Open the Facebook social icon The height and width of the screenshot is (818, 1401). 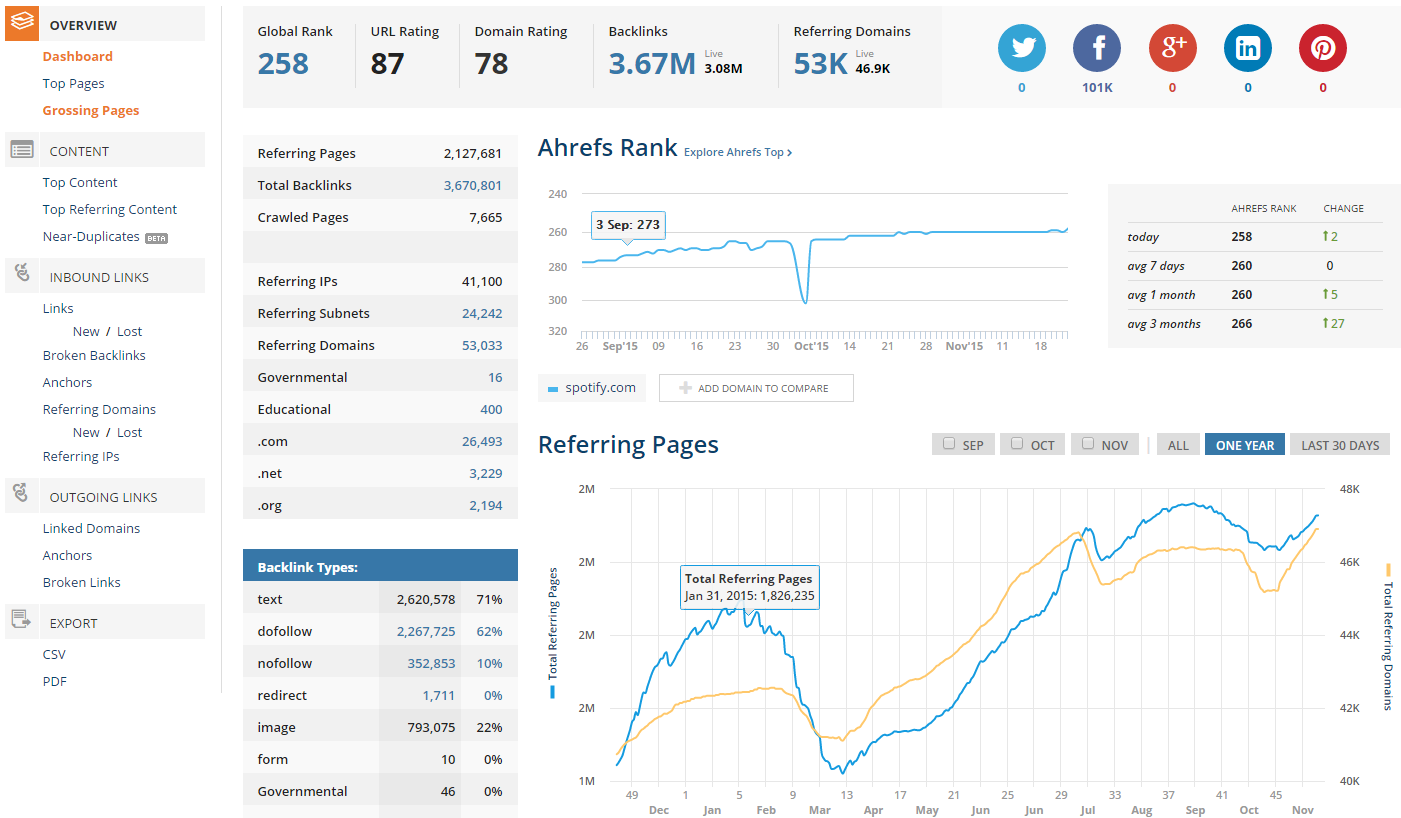click(x=1097, y=48)
